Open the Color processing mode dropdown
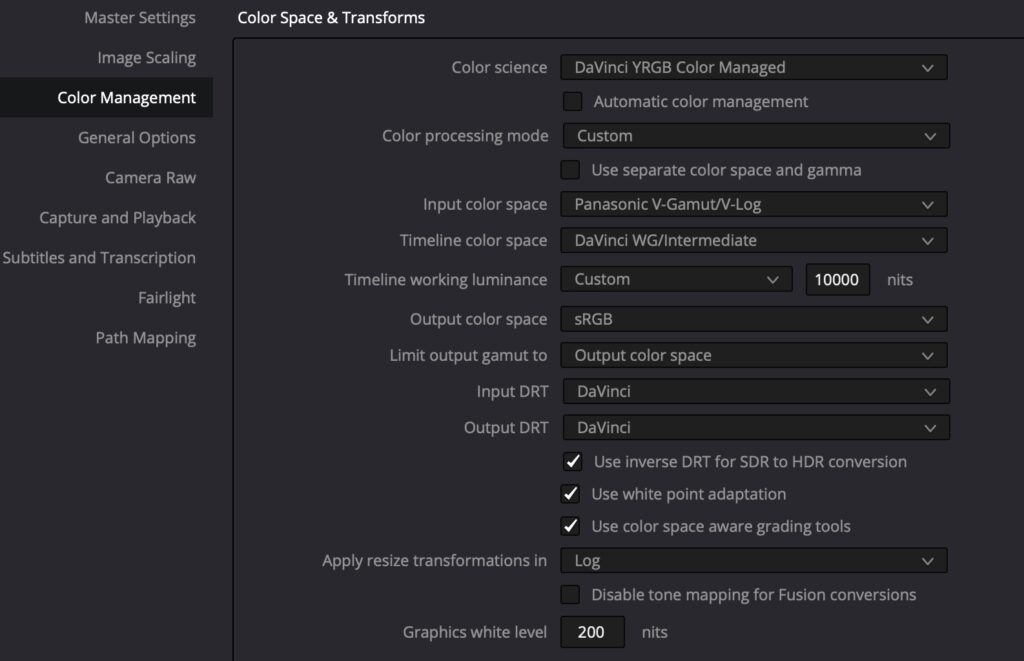This screenshot has height=661, width=1024. coord(756,136)
